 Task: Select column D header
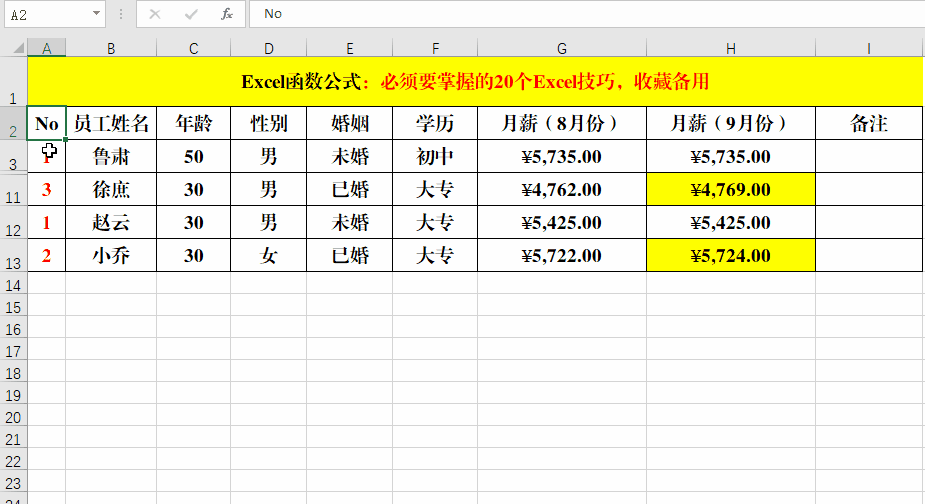click(x=268, y=48)
